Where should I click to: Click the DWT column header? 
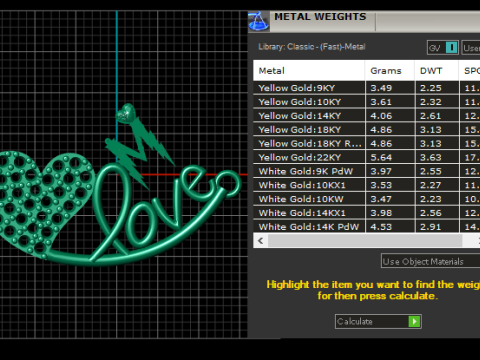pyautogui.click(x=437, y=71)
